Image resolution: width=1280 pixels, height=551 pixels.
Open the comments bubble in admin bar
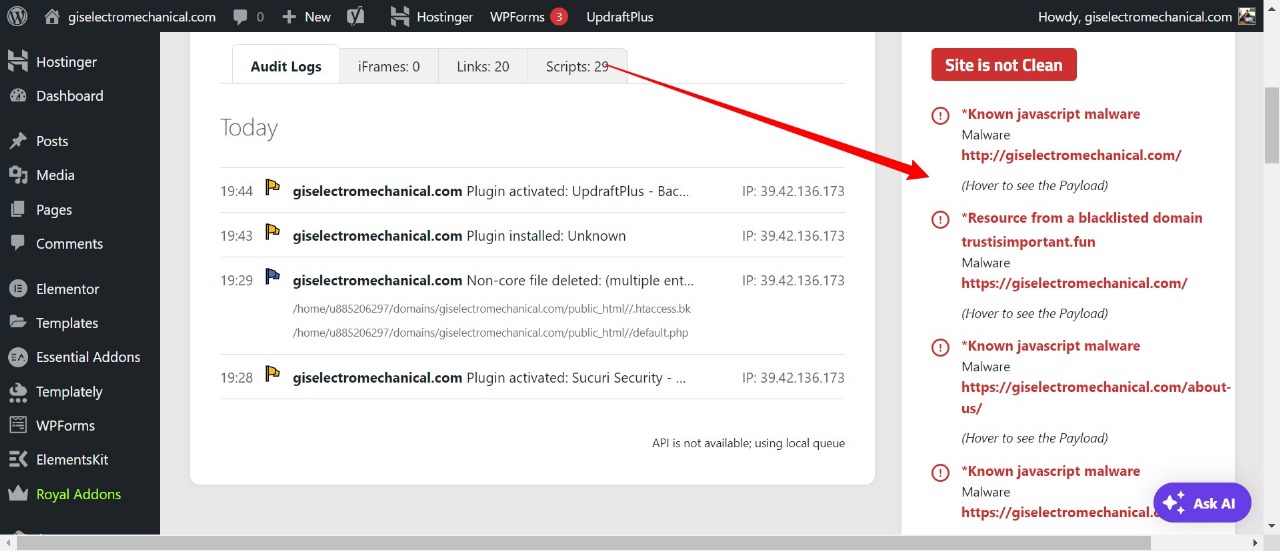pos(248,16)
